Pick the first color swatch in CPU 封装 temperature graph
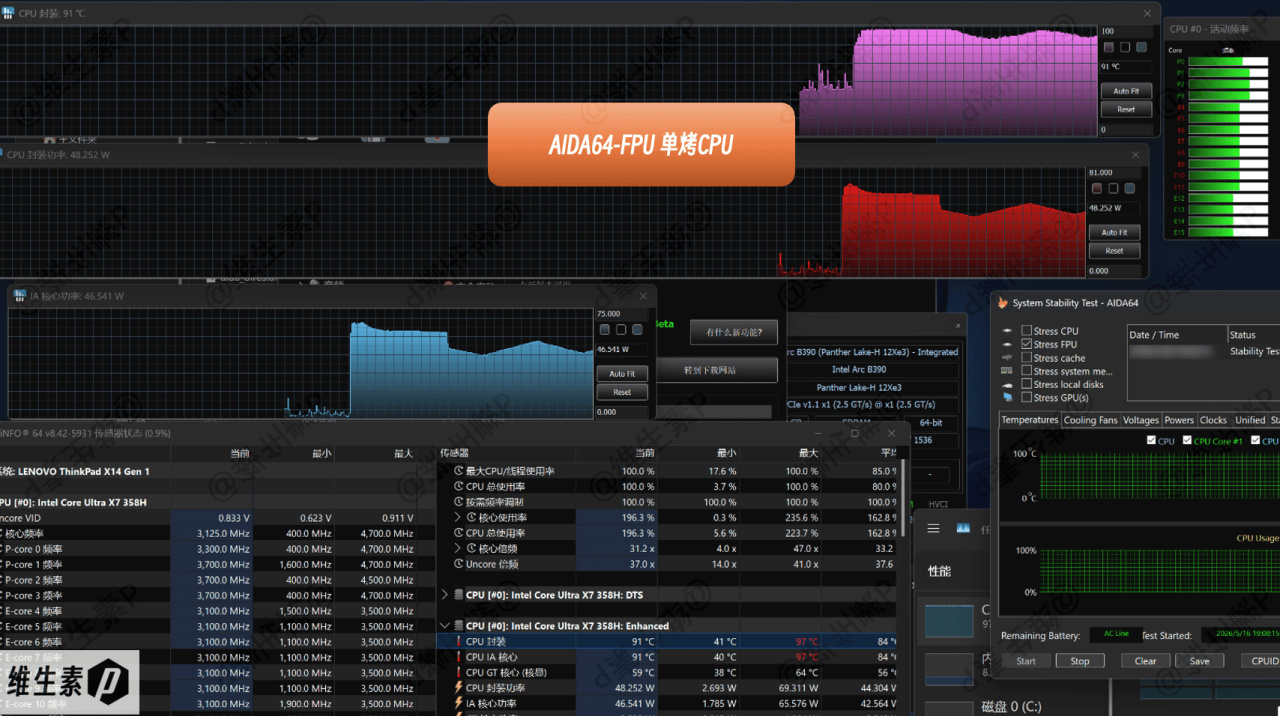1280x716 pixels. pos(1108,47)
